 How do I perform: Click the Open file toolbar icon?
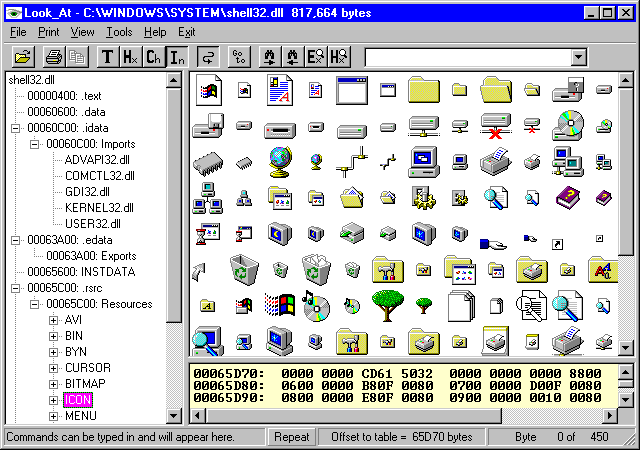pos(23,57)
